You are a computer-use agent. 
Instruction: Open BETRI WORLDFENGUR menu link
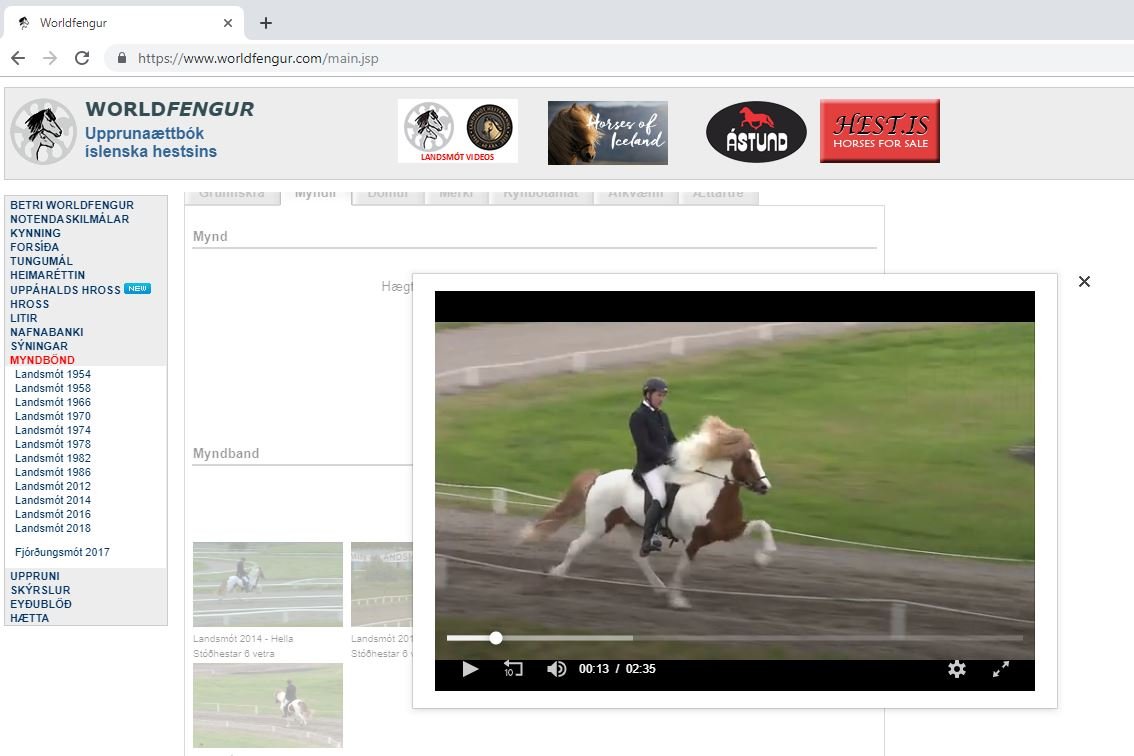click(72, 205)
